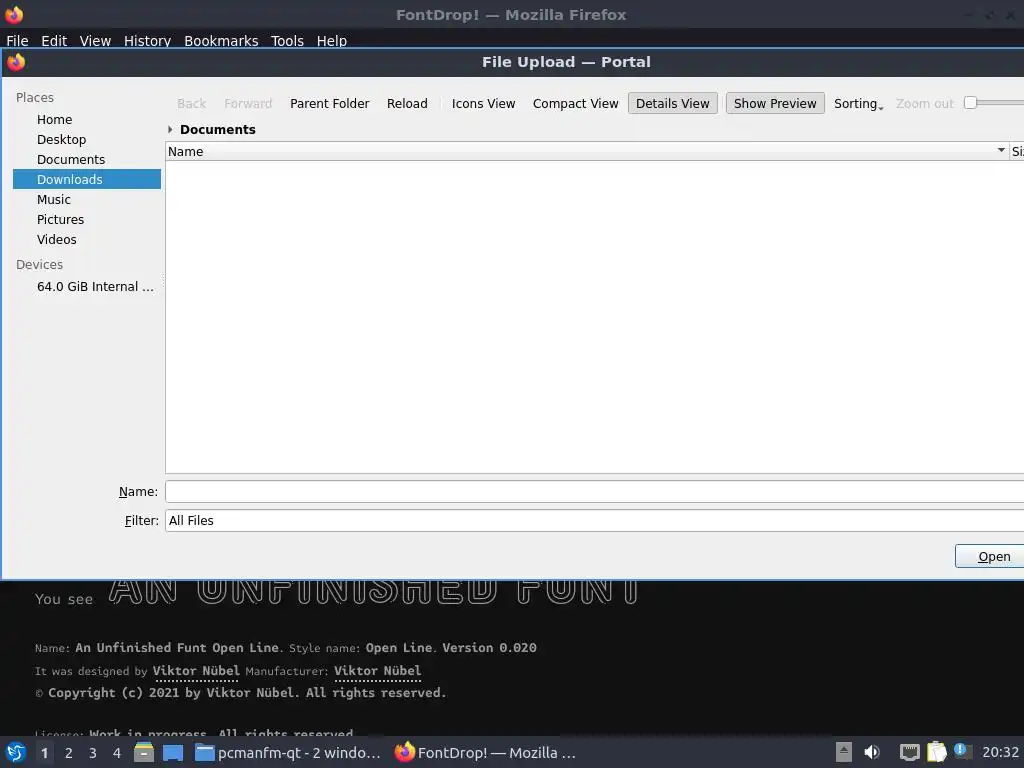Image resolution: width=1024 pixels, height=768 pixels.
Task: Click the Name input field
Action: click(x=594, y=491)
